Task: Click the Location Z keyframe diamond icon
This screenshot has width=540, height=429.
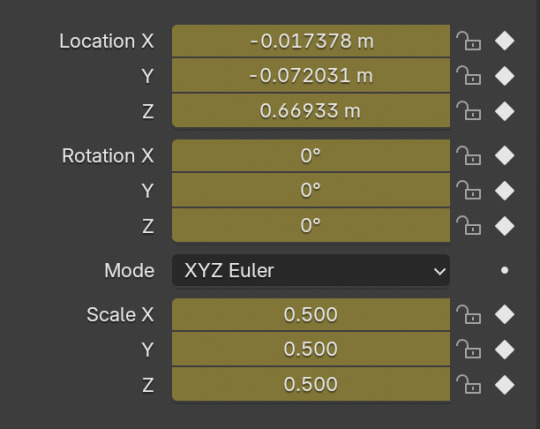Action: click(x=505, y=111)
